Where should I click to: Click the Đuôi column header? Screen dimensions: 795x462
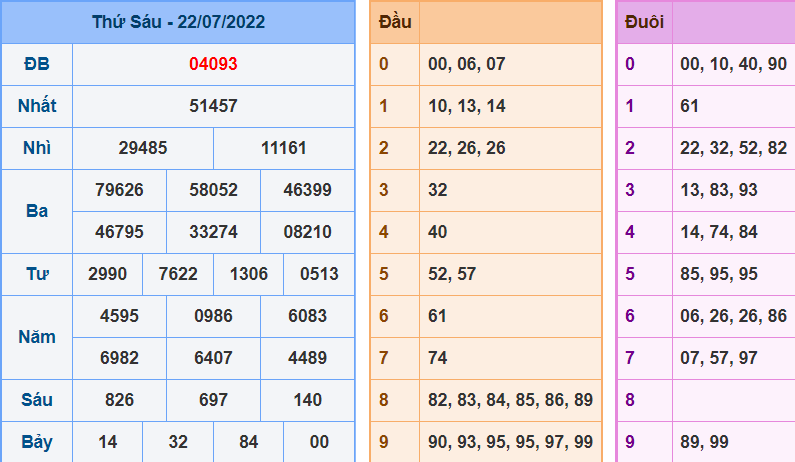(644, 22)
